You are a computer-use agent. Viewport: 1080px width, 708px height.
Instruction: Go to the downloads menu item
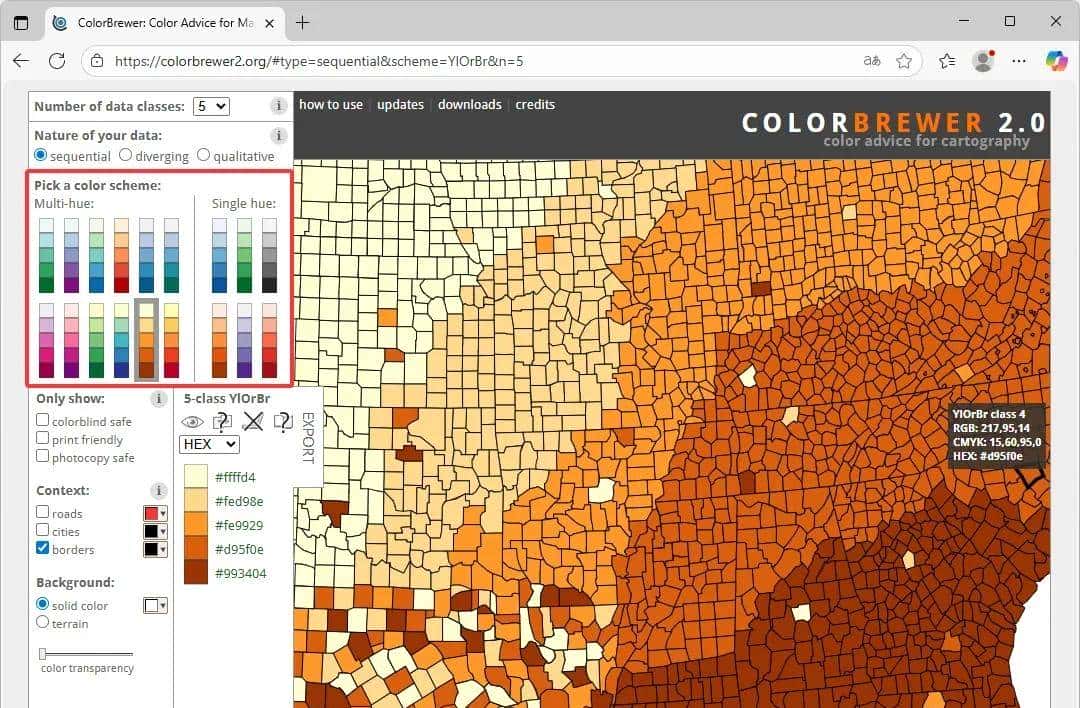(x=469, y=104)
